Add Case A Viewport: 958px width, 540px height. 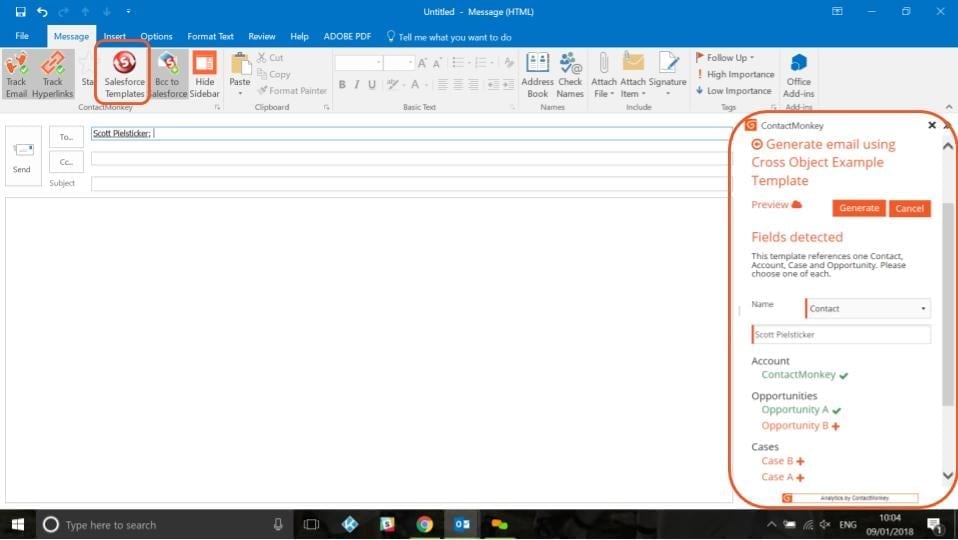[782, 477]
